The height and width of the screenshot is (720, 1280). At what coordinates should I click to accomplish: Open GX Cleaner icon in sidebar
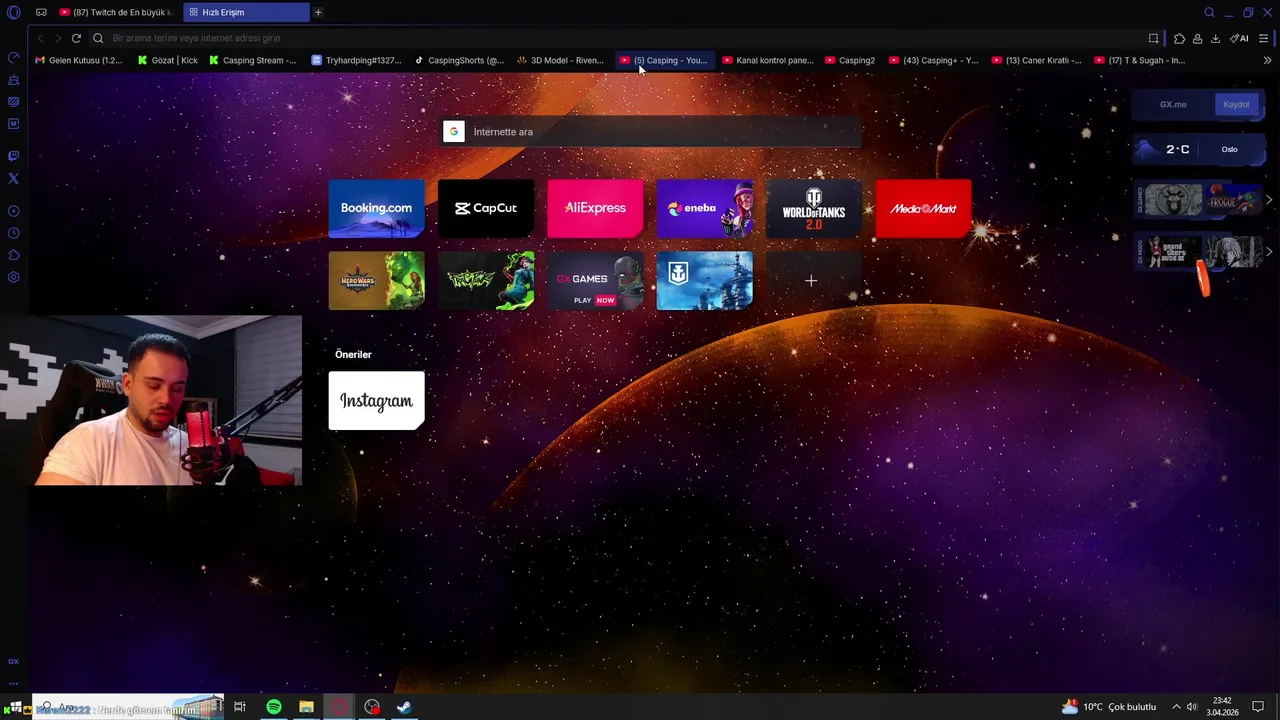(x=14, y=79)
